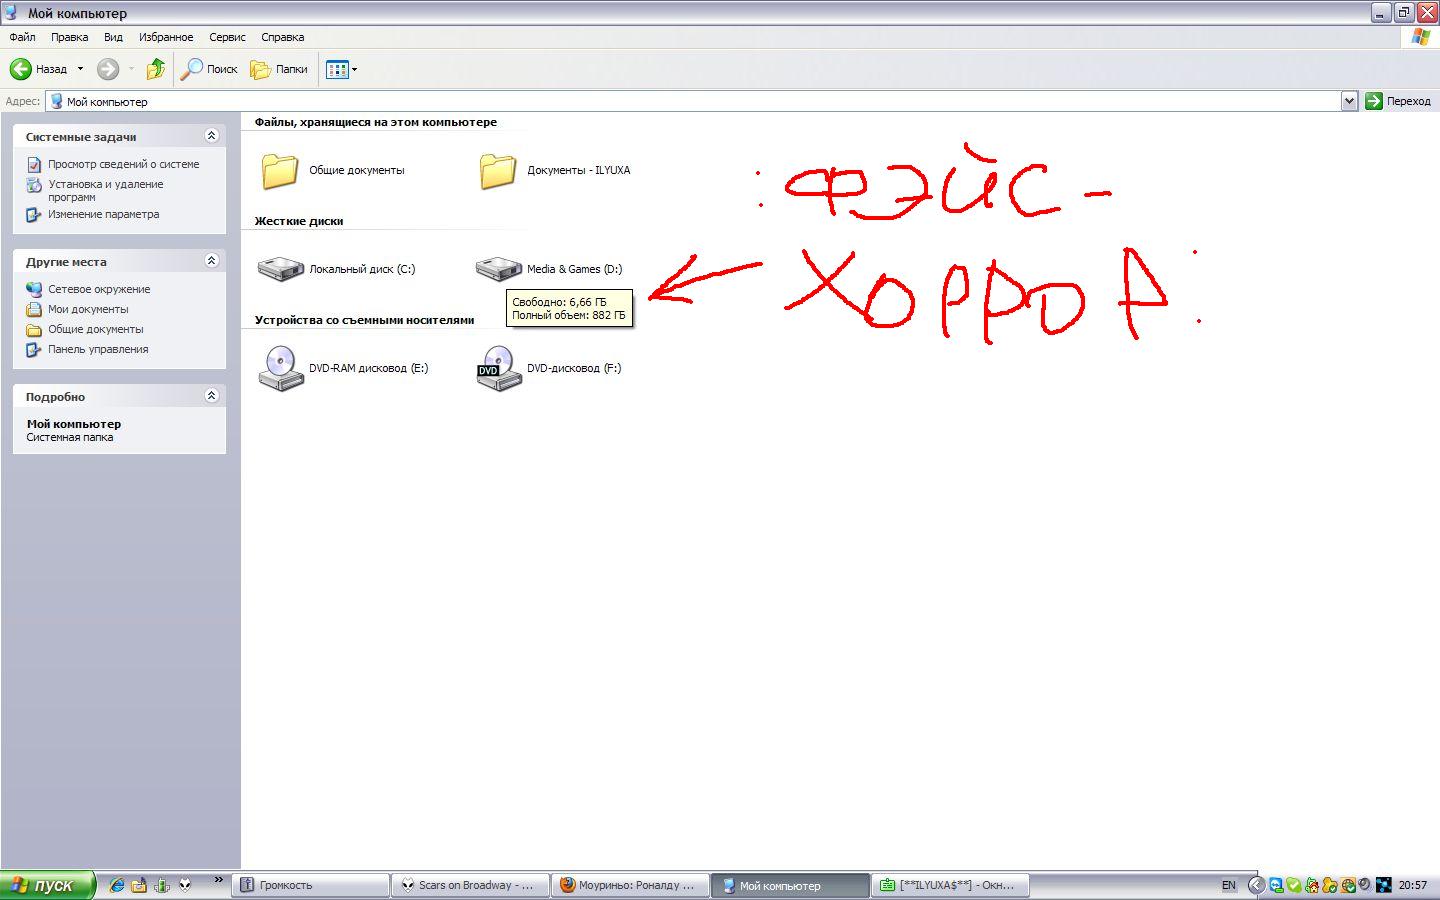
Task: Open the Search (Поиск) toolbar button
Action: [209, 69]
